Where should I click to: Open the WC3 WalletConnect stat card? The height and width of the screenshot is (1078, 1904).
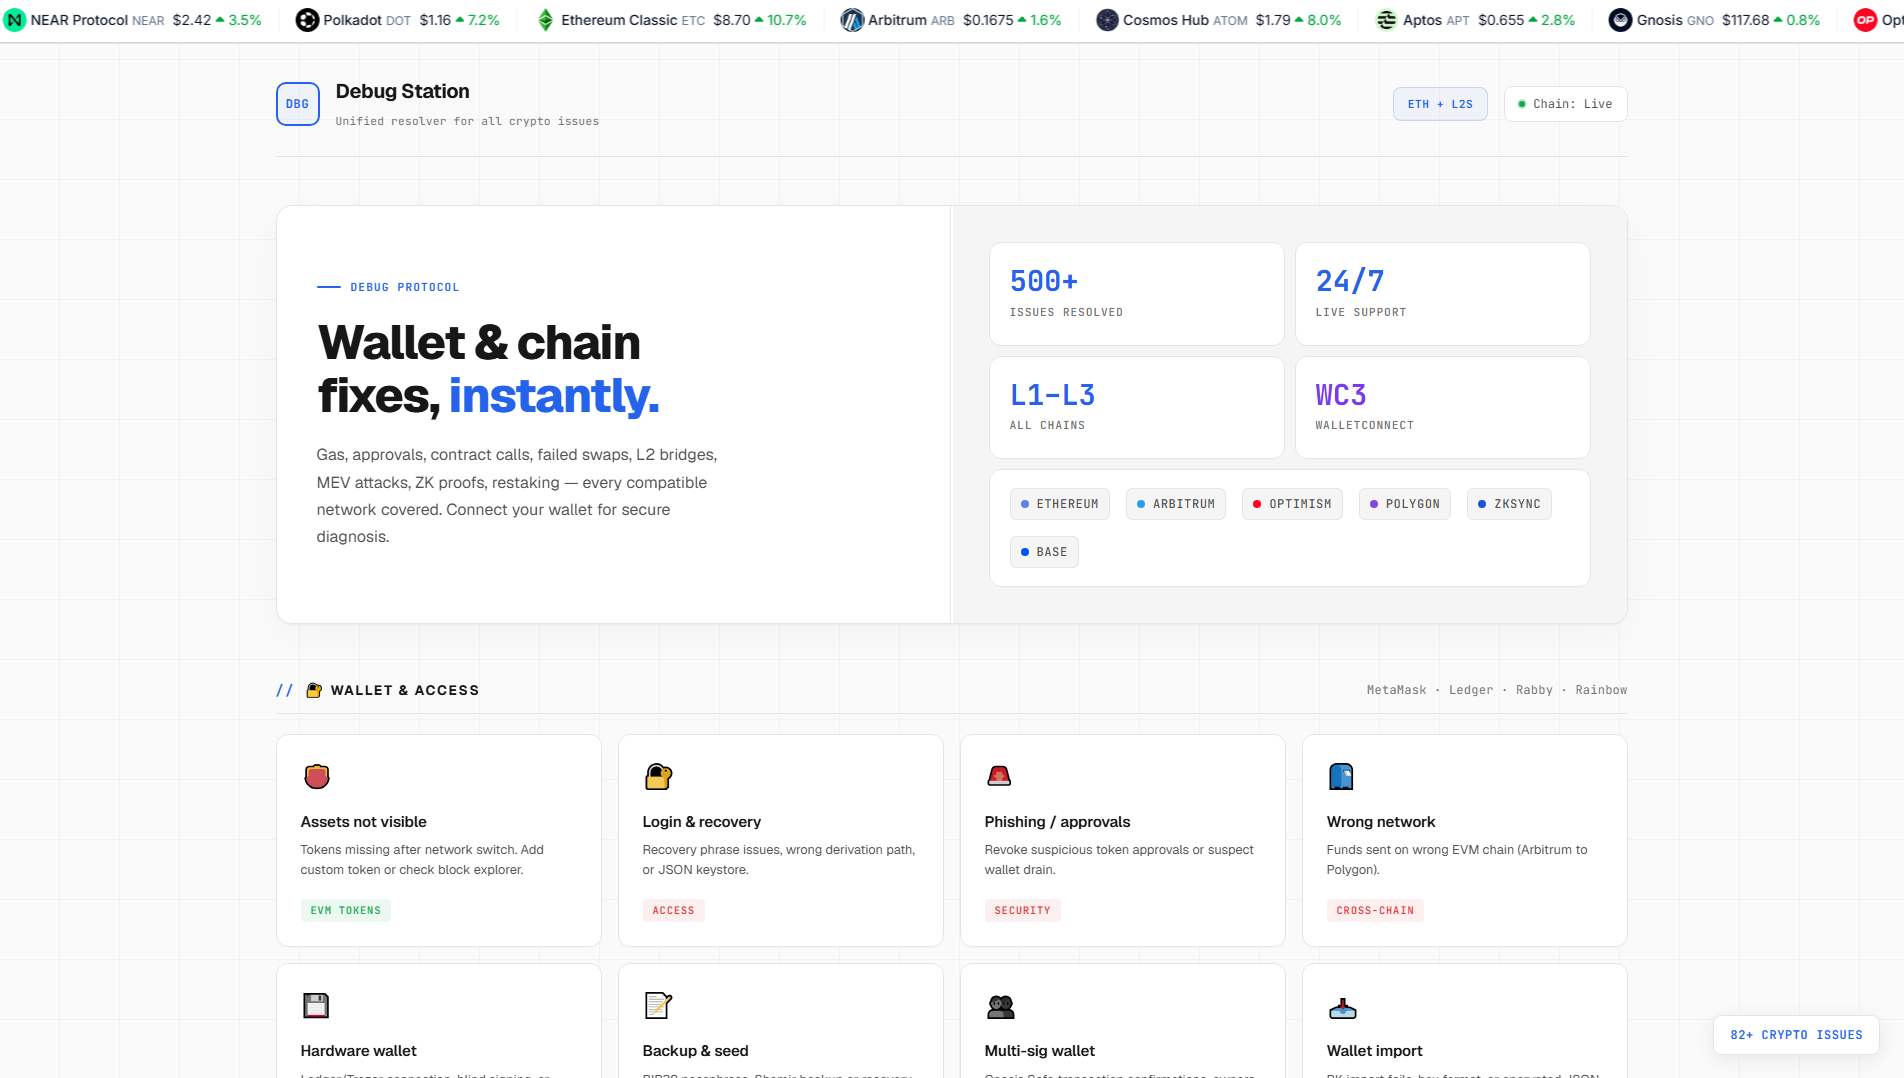click(1442, 407)
